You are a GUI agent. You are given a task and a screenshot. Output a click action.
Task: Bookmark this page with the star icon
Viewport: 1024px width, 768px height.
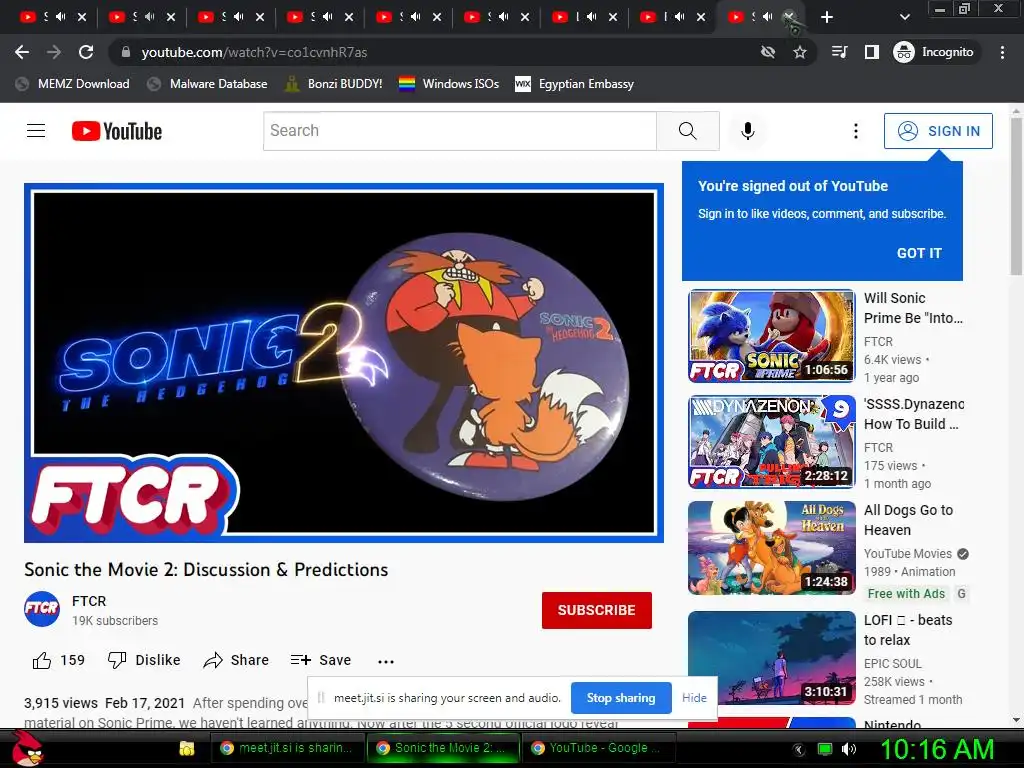coord(800,52)
